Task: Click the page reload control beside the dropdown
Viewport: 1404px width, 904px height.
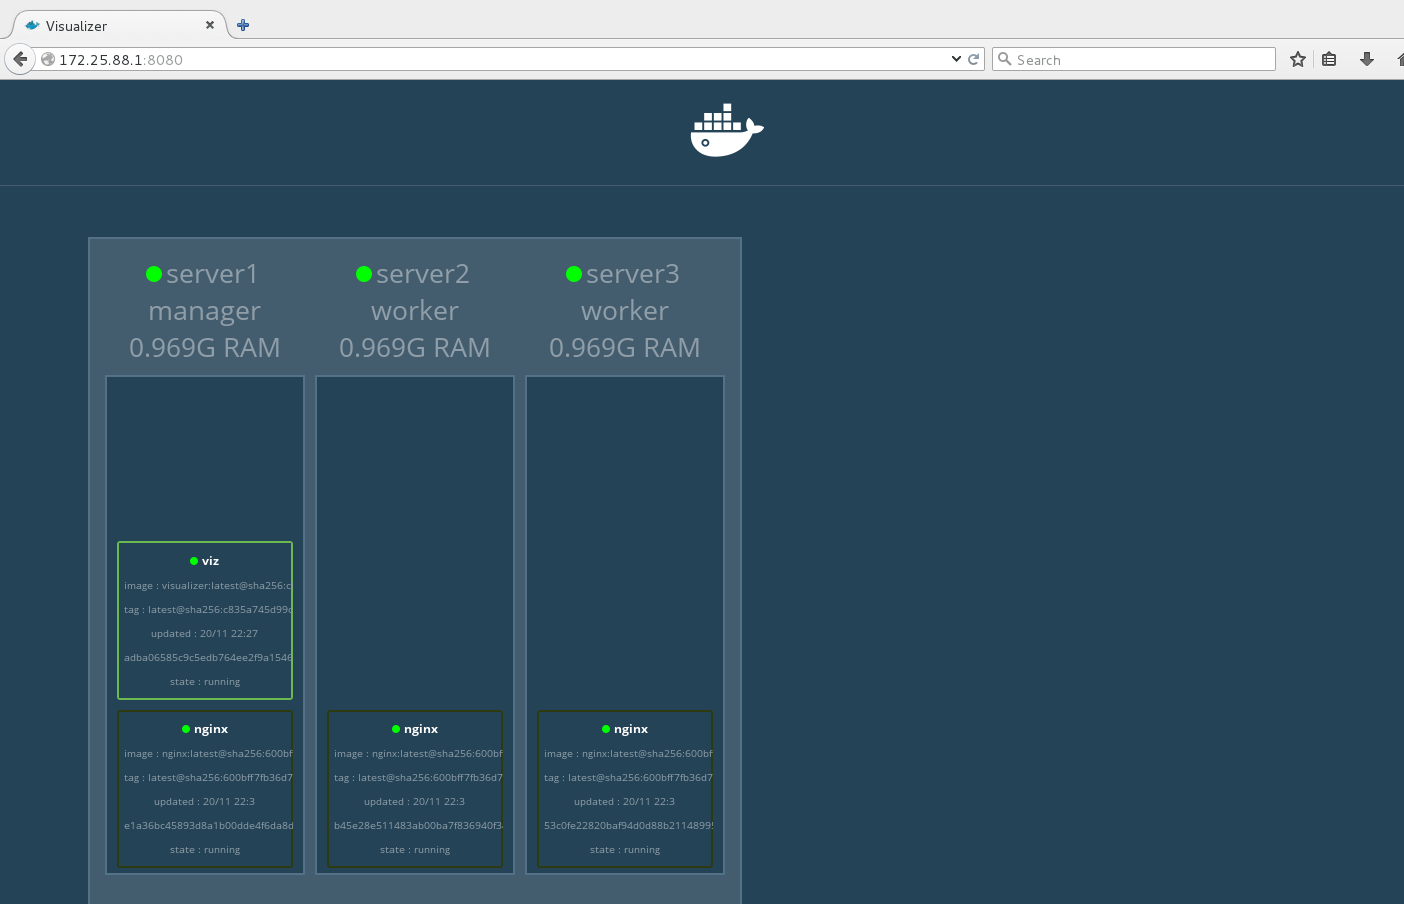Action: tap(973, 59)
